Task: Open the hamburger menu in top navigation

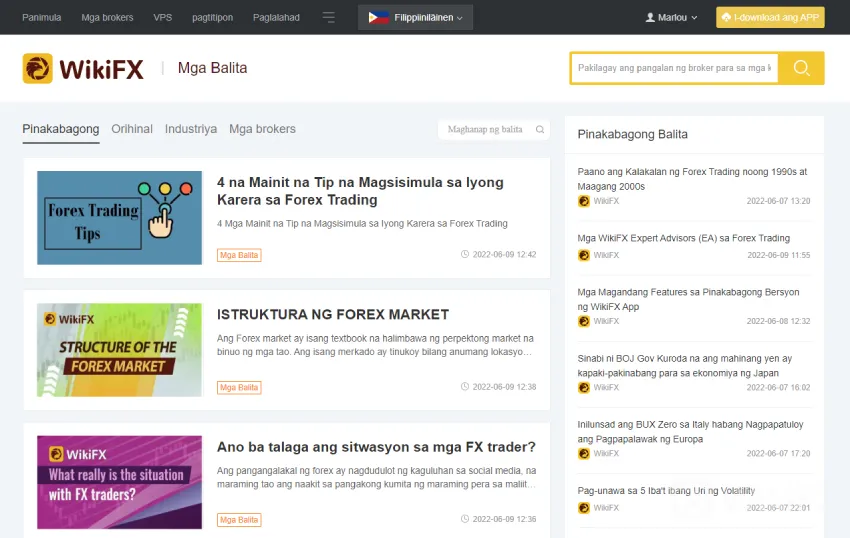Action: click(329, 17)
